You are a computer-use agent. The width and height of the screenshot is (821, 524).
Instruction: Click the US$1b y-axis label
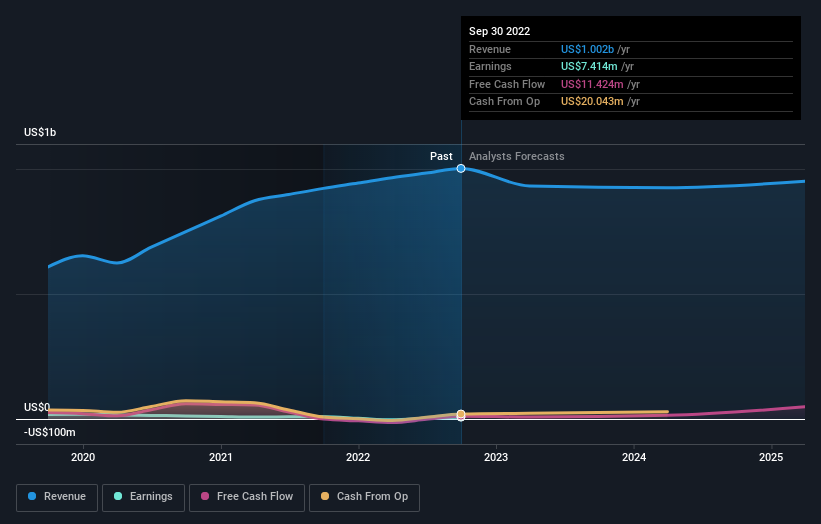[40, 132]
